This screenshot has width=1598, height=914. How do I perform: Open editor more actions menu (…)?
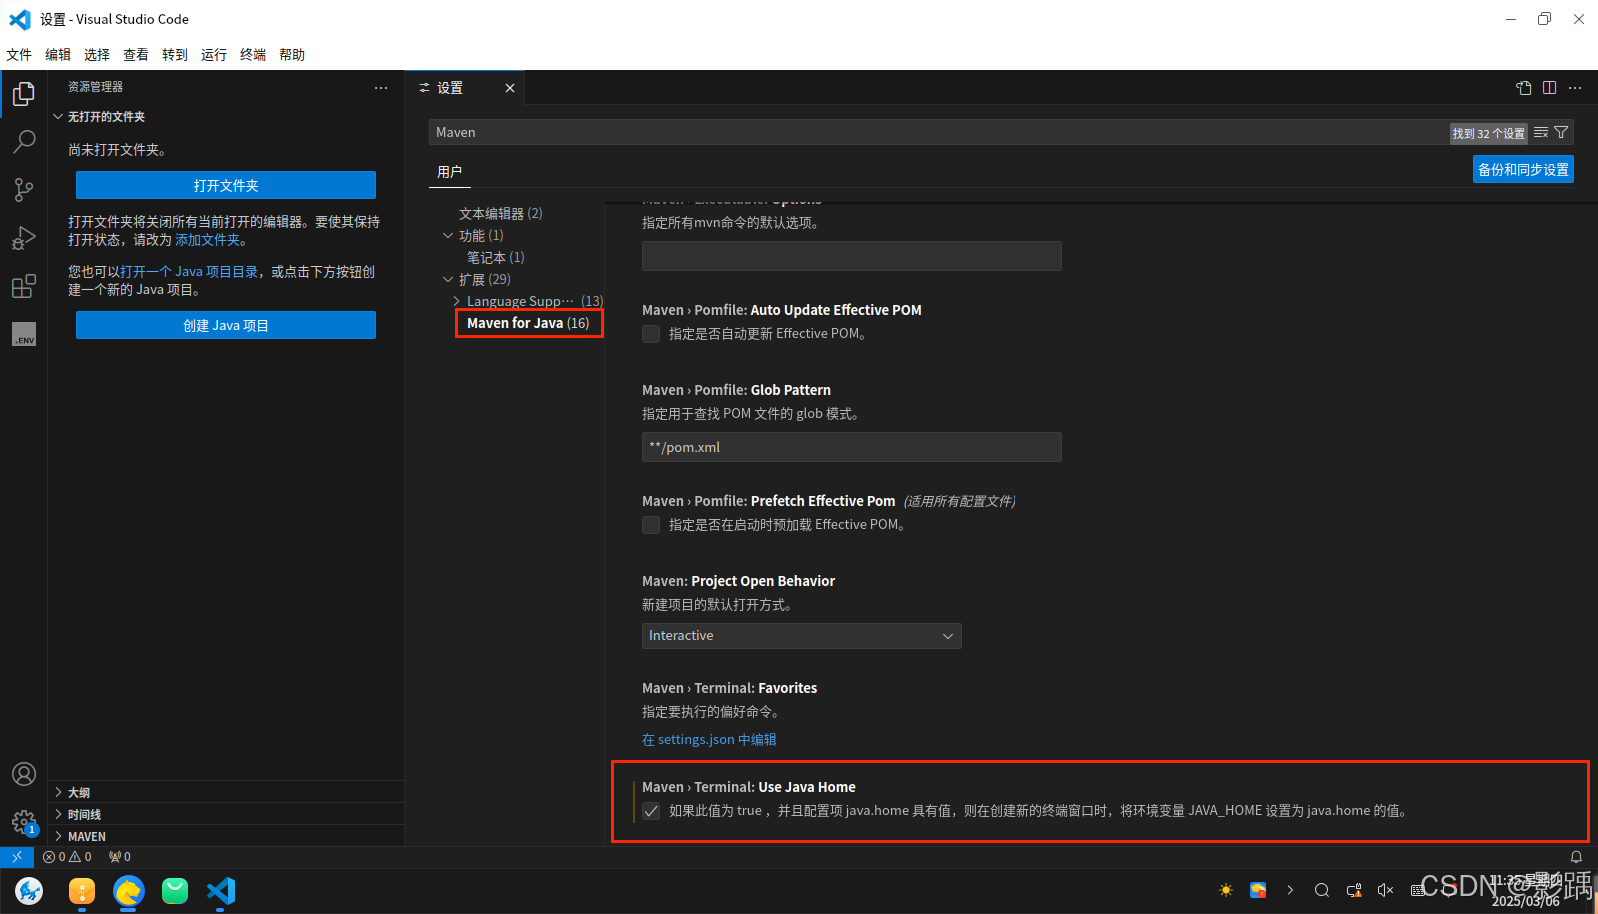[1576, 88]
